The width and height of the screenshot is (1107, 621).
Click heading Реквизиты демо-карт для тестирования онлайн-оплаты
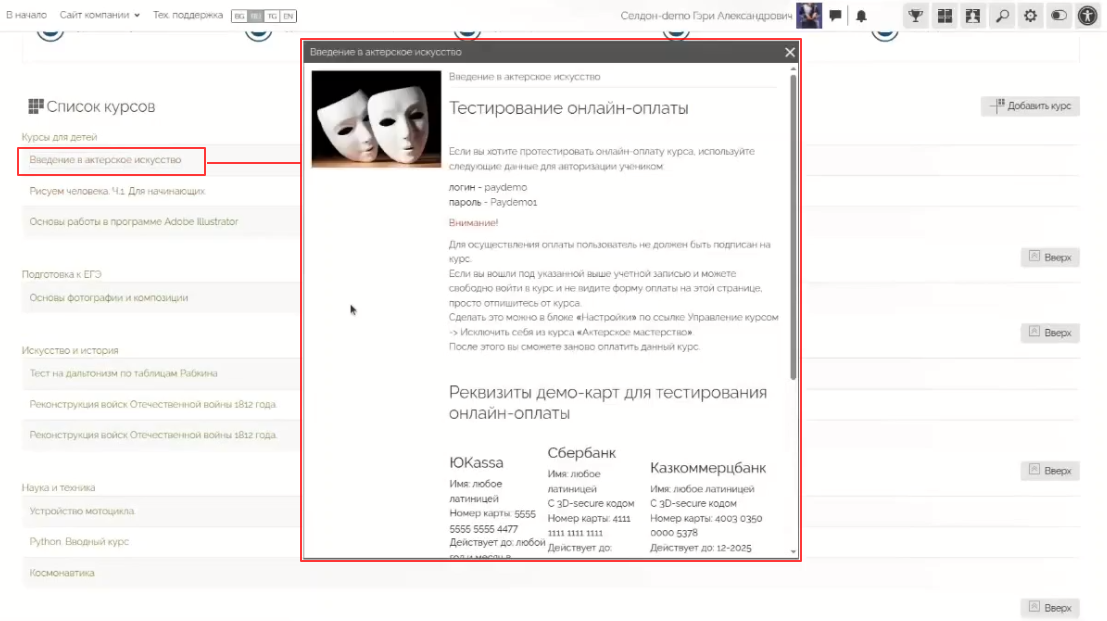click(x=608, y=402)
